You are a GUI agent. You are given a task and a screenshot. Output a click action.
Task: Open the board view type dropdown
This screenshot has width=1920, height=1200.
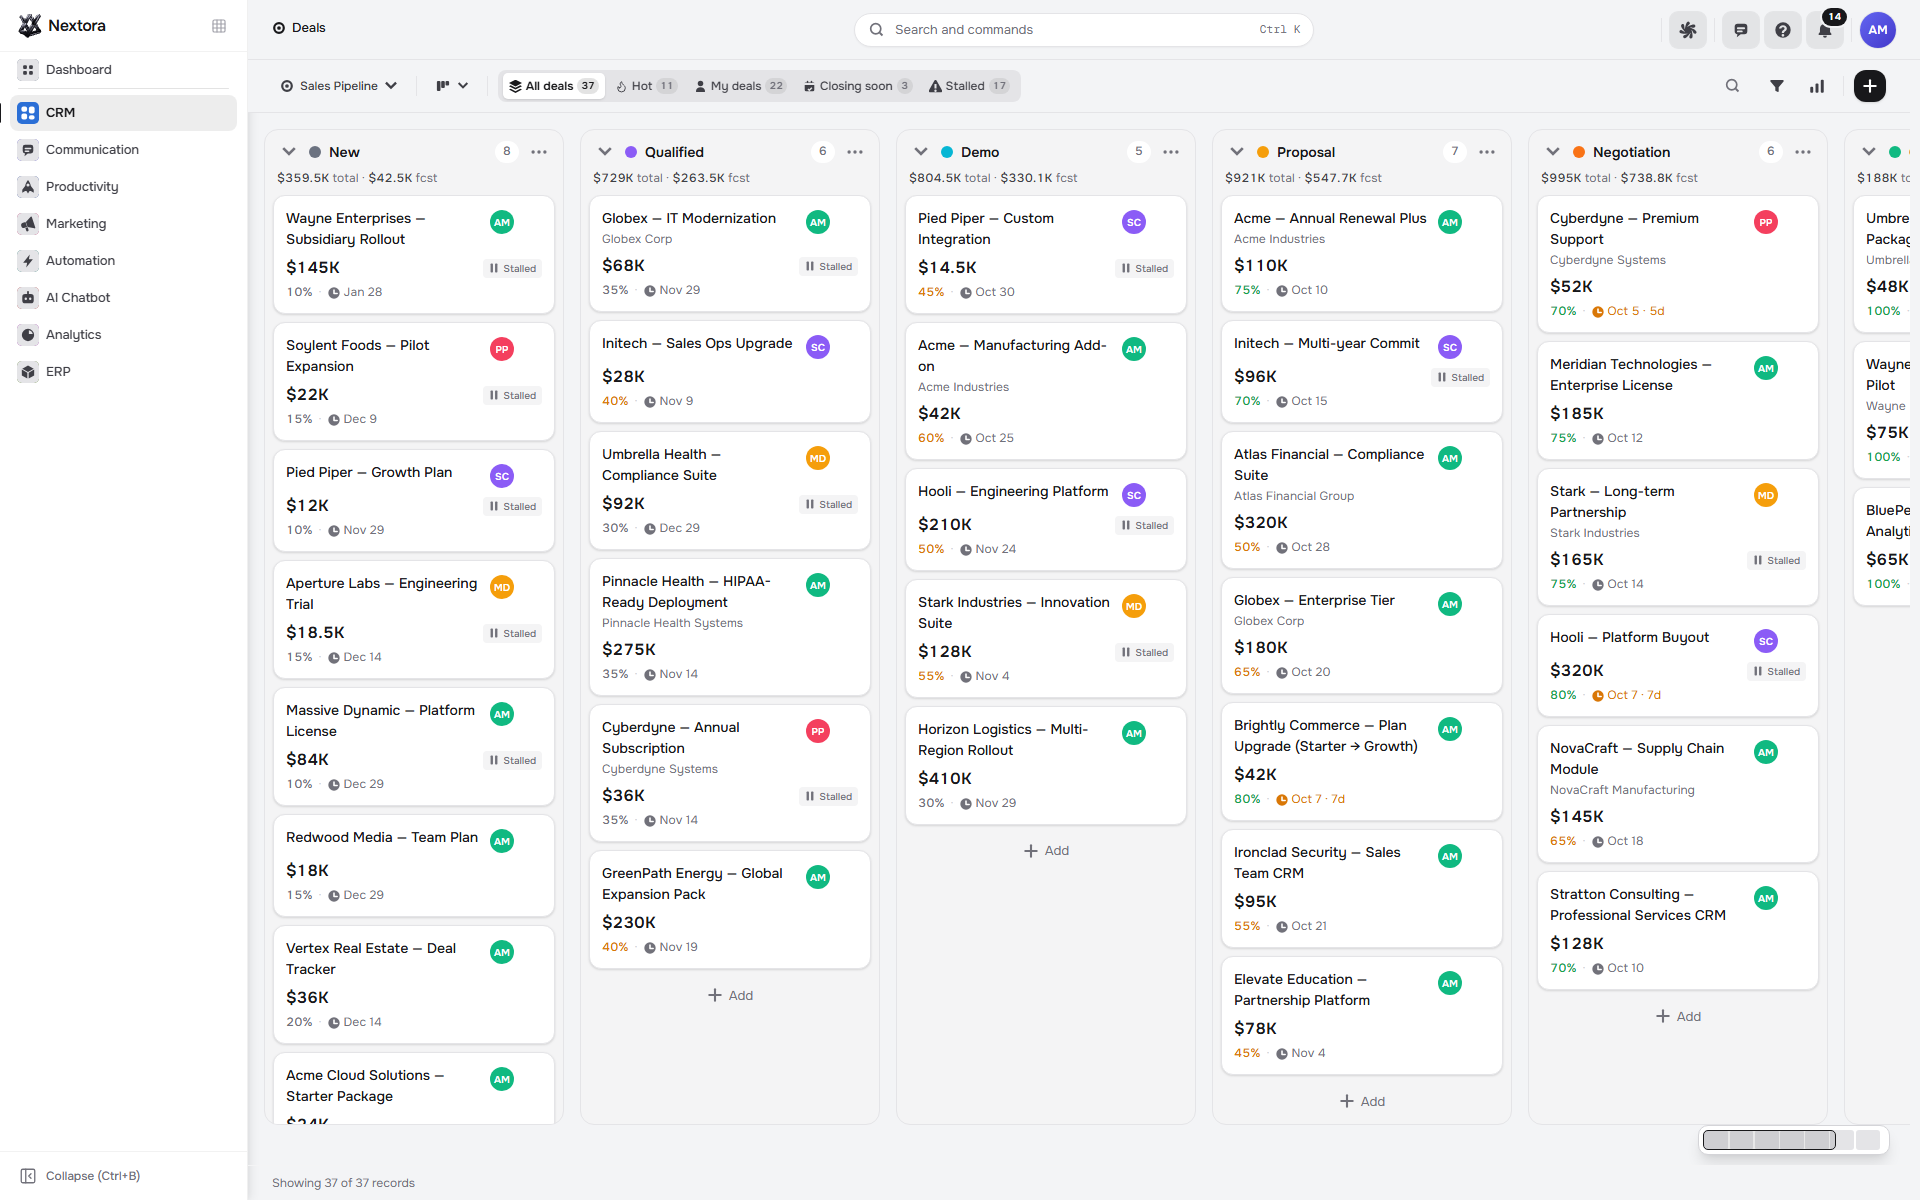click(452, 86)
